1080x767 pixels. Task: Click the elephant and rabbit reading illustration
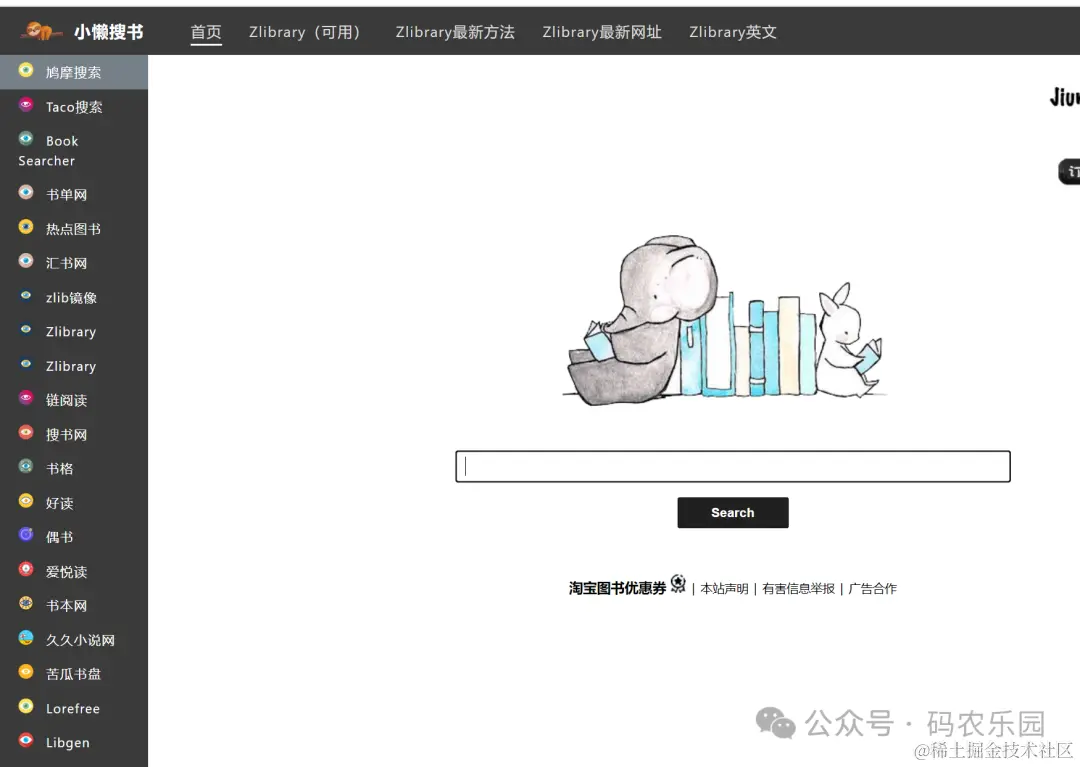723,320
